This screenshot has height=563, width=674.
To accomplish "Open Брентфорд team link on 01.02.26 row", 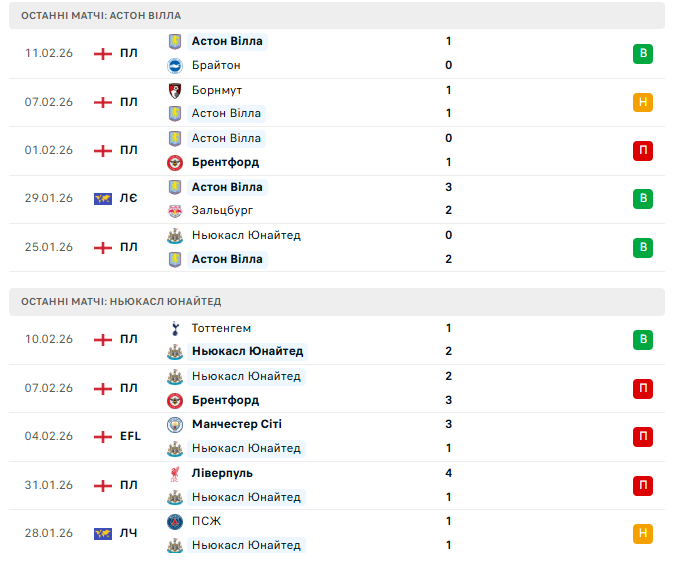I will coord(225,162).
